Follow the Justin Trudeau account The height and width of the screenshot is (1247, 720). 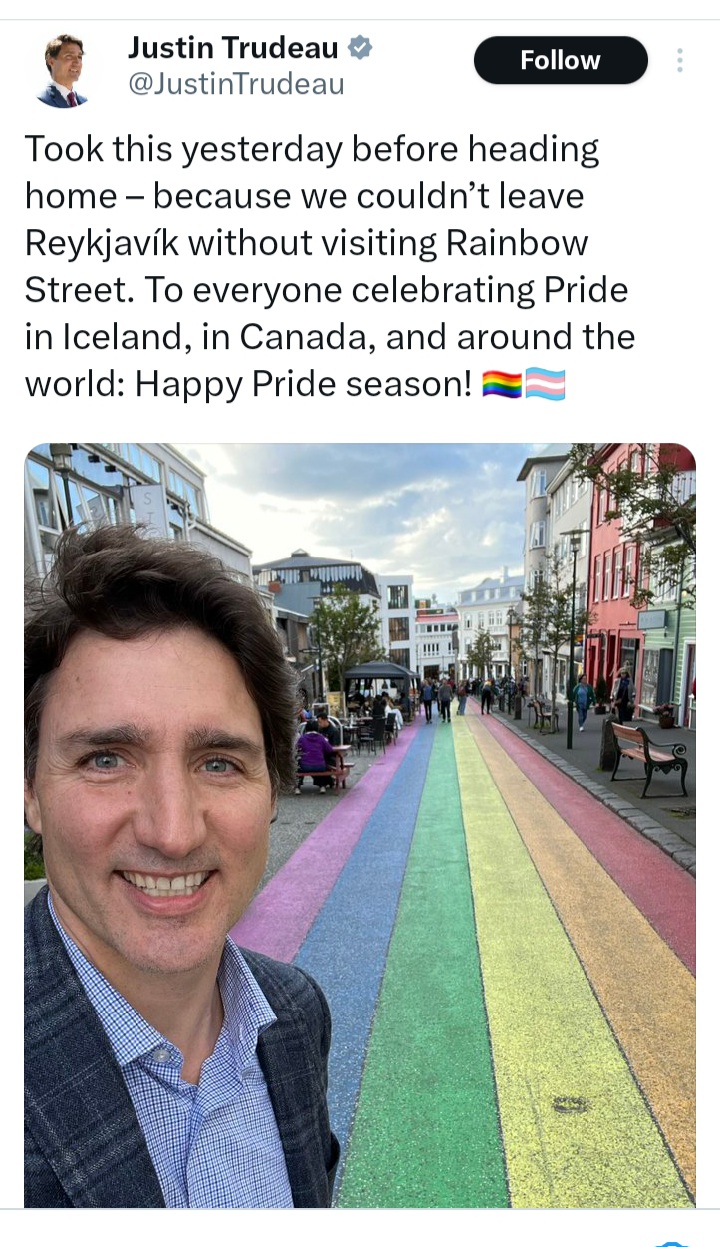point(561,60)
